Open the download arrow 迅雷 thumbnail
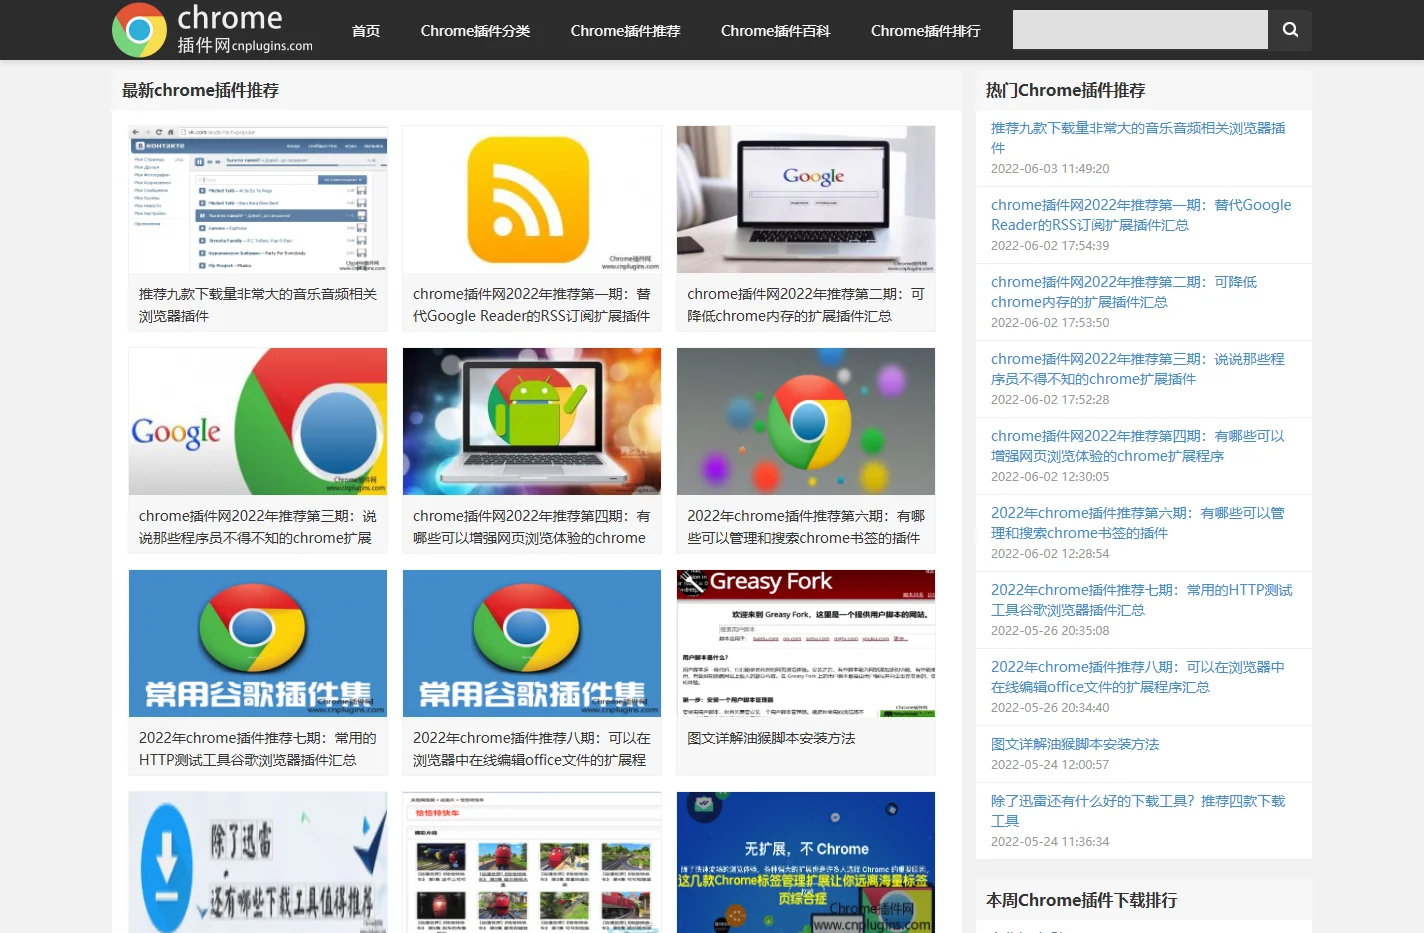This screenshot has height=933, width=1424. (258, 862)
